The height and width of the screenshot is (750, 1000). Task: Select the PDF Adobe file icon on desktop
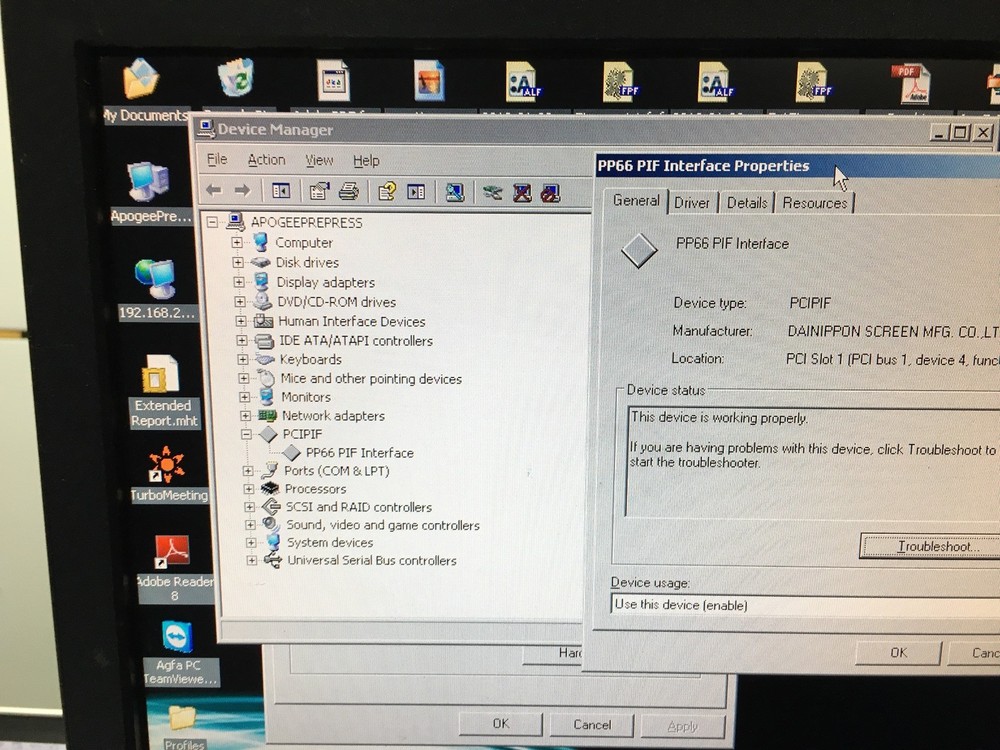[x=911, y=84]
